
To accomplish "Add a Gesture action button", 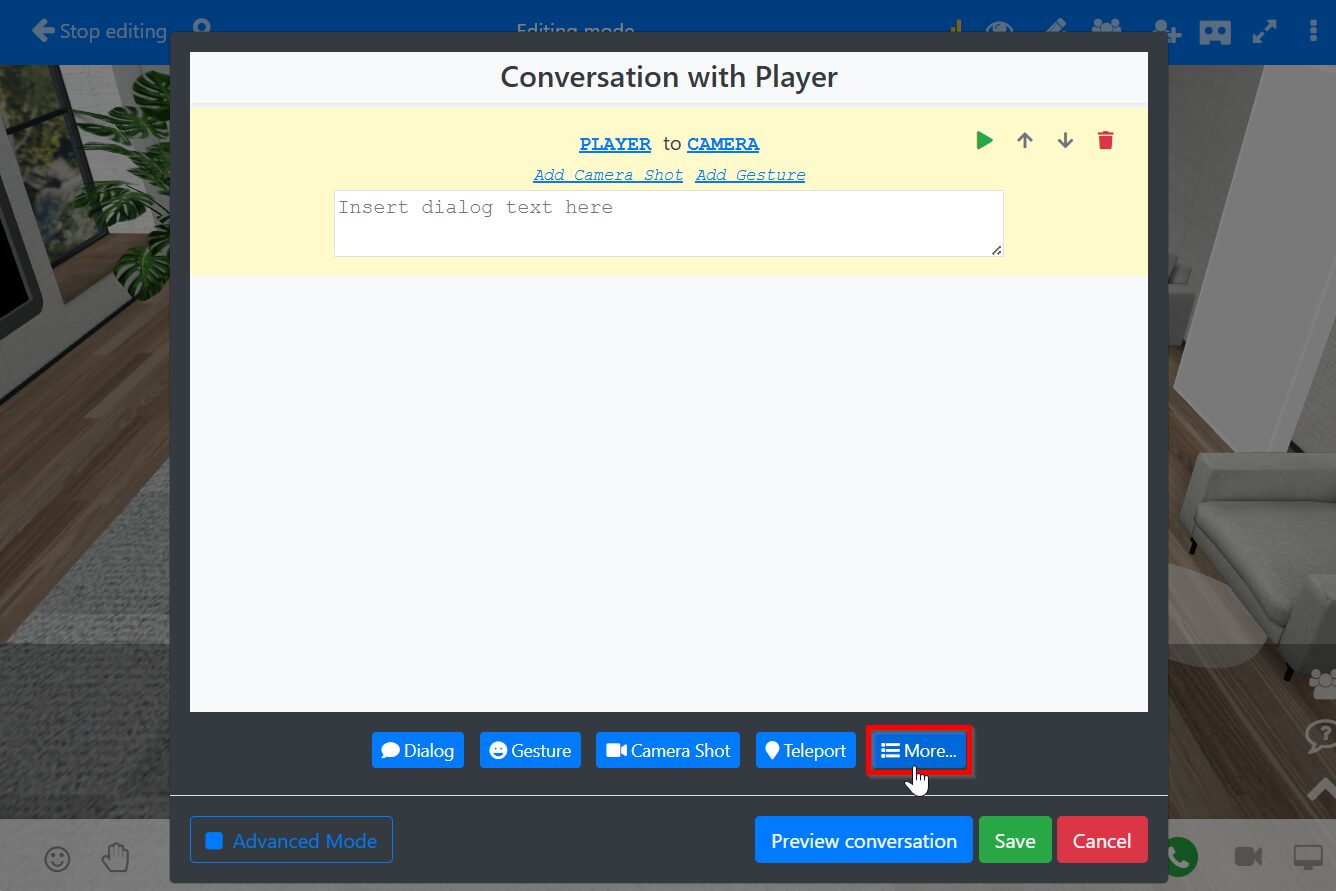I will 530,751.
